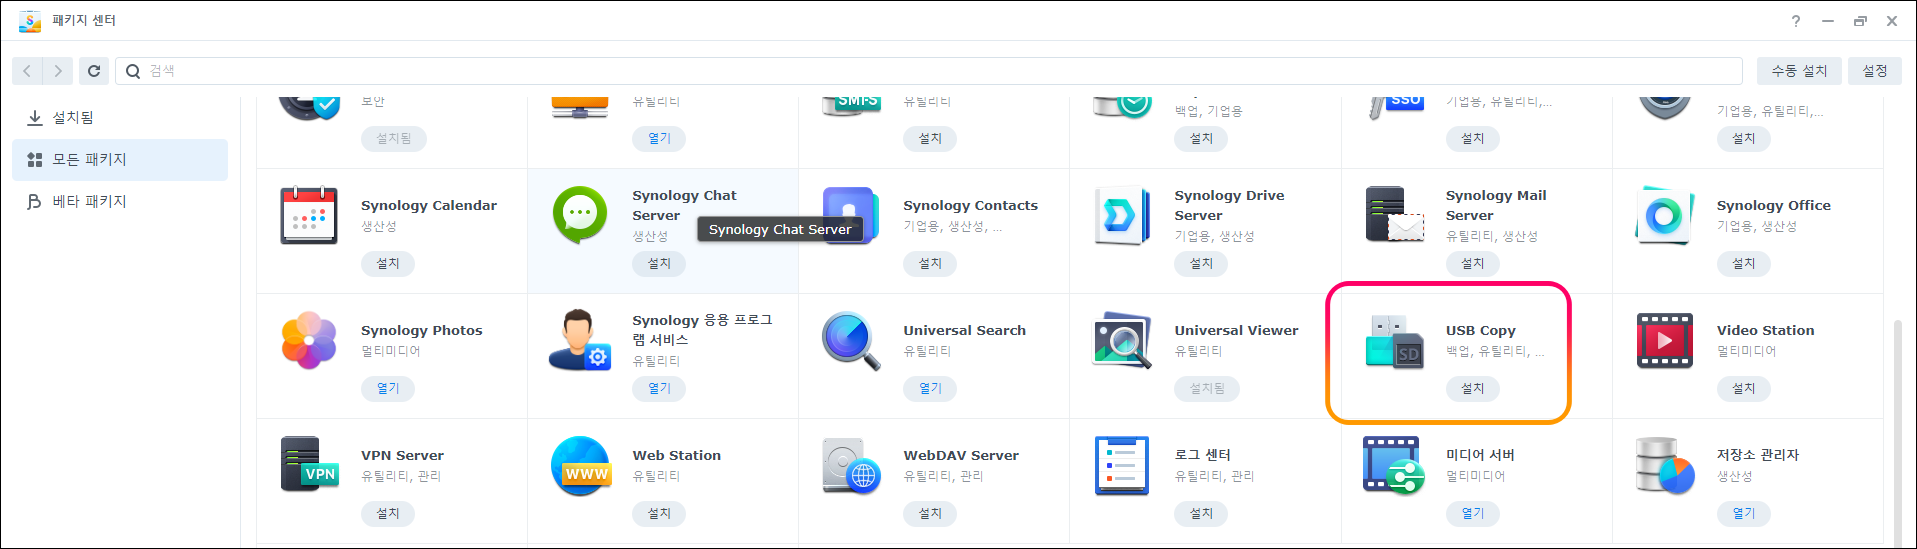1917x549 pixels.
Task: Install Synology Office via 설치 button
Action: pos(1743,263)
